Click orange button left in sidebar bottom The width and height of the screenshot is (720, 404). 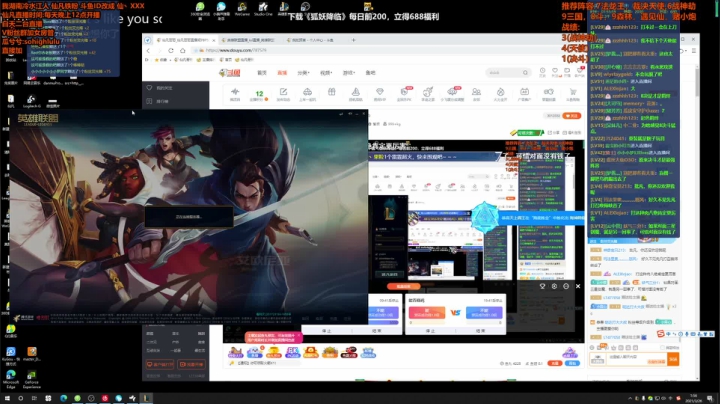[x=159, y=365]
